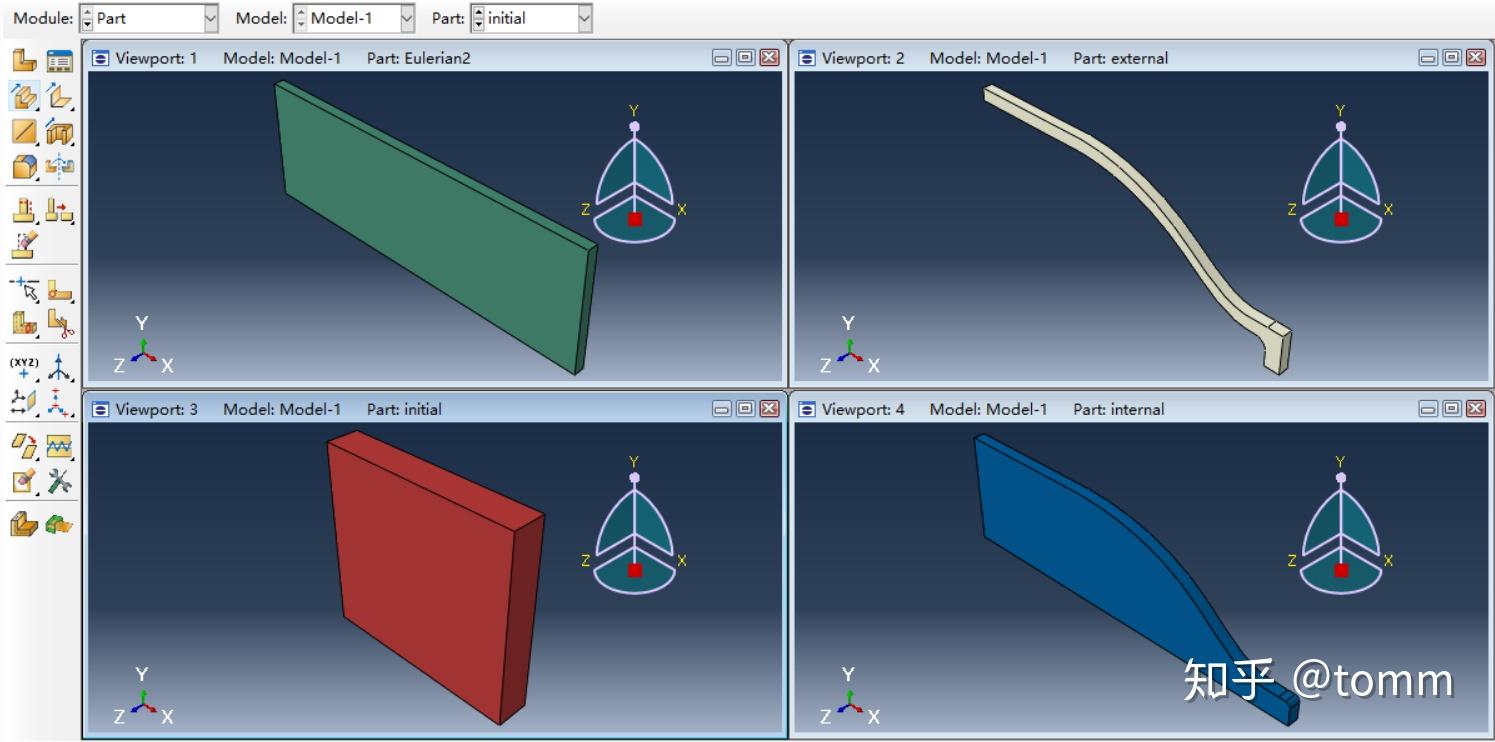Click the 'Viewport: 3' title text

(156, 409)
